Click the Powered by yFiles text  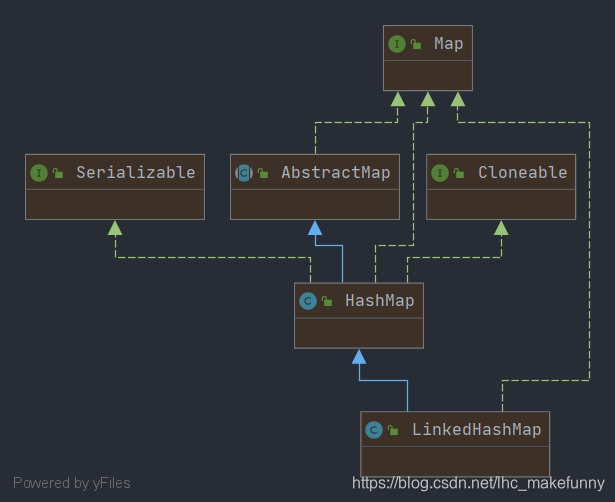tap(72, 483)
